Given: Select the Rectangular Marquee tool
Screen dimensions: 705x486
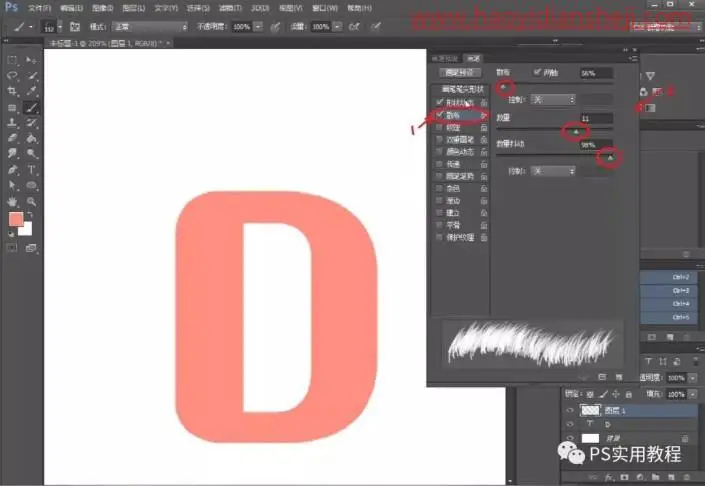Looking at the screenshot, I should 12,60.
